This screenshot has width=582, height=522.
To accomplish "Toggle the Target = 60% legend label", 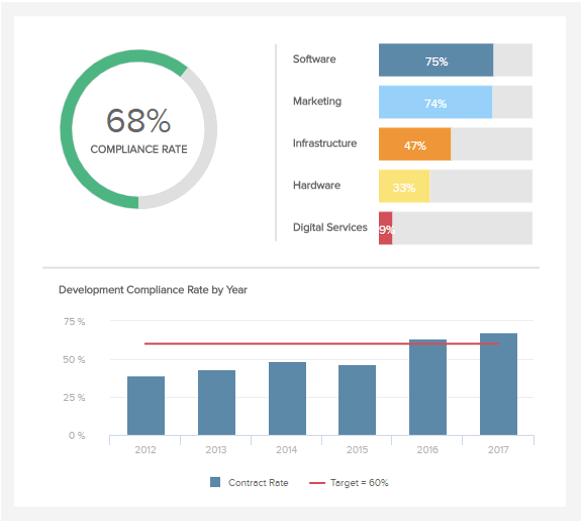I will point(359,483).
